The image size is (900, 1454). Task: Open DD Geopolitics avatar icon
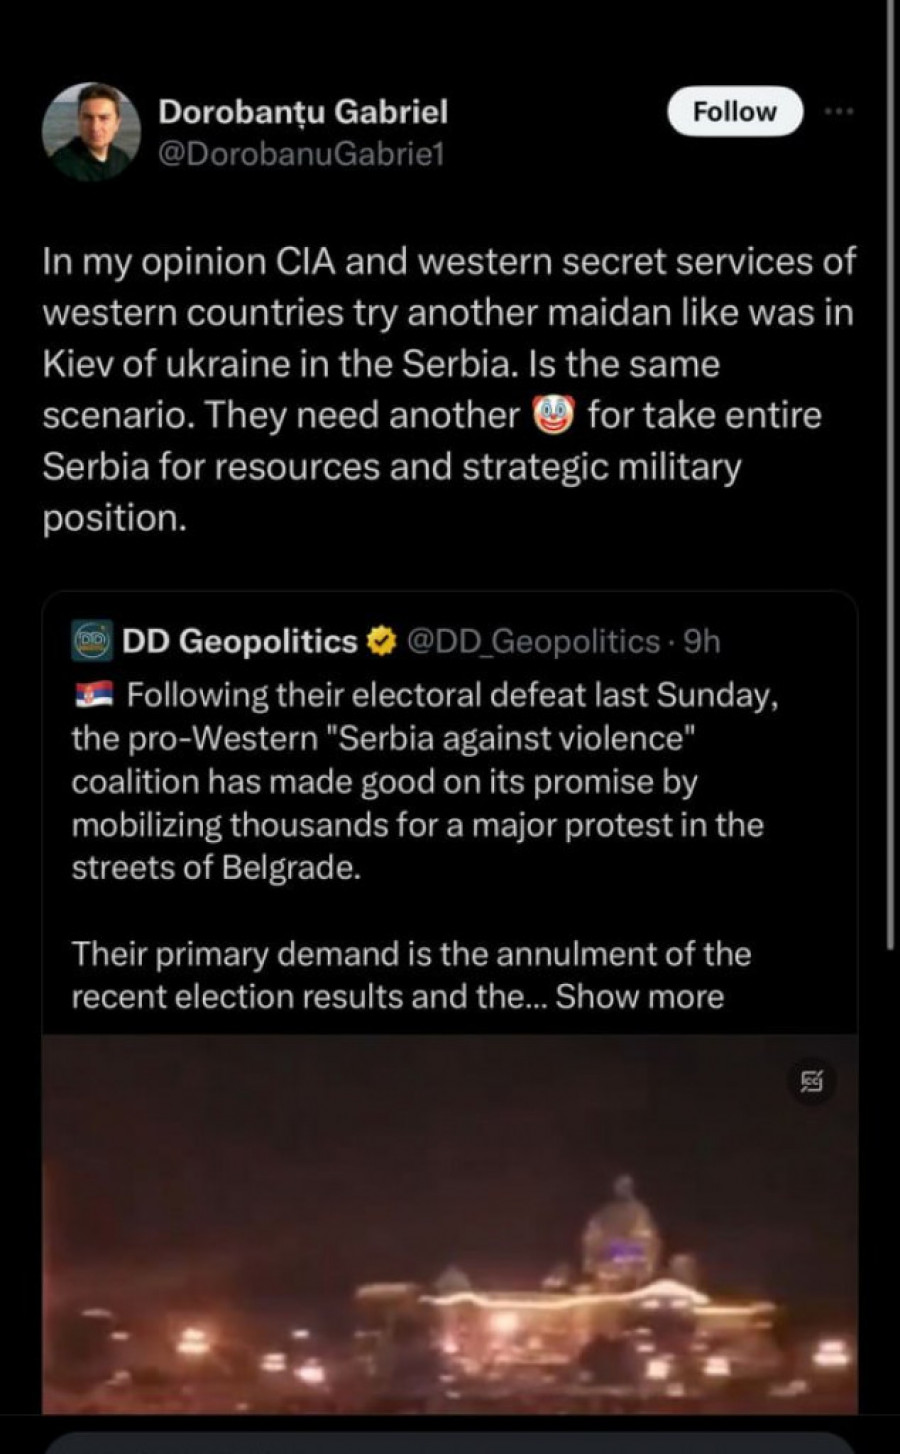pyautogui.click(x=92, y=641)
